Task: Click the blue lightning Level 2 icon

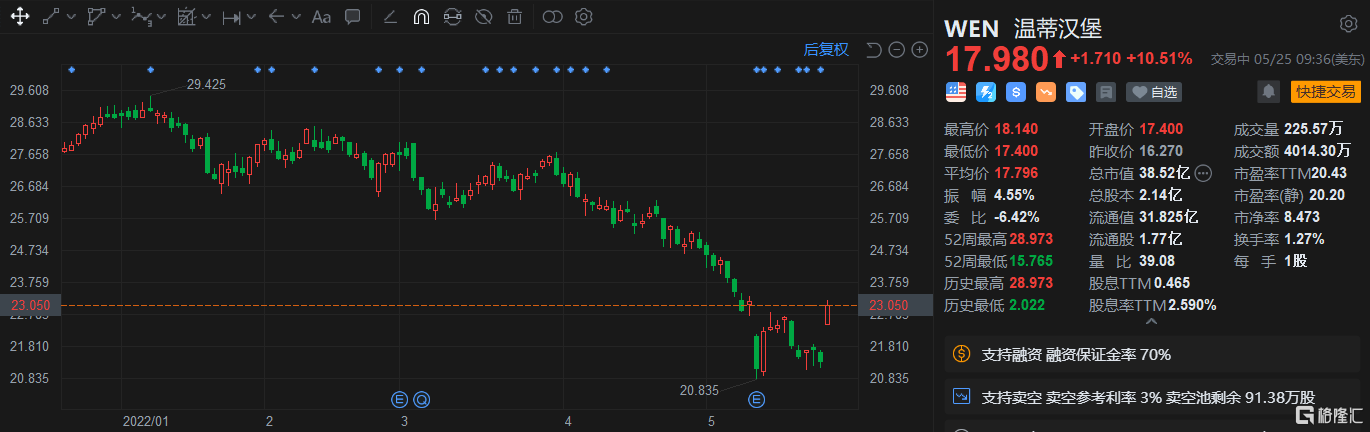Action: [x=986, y=92]
